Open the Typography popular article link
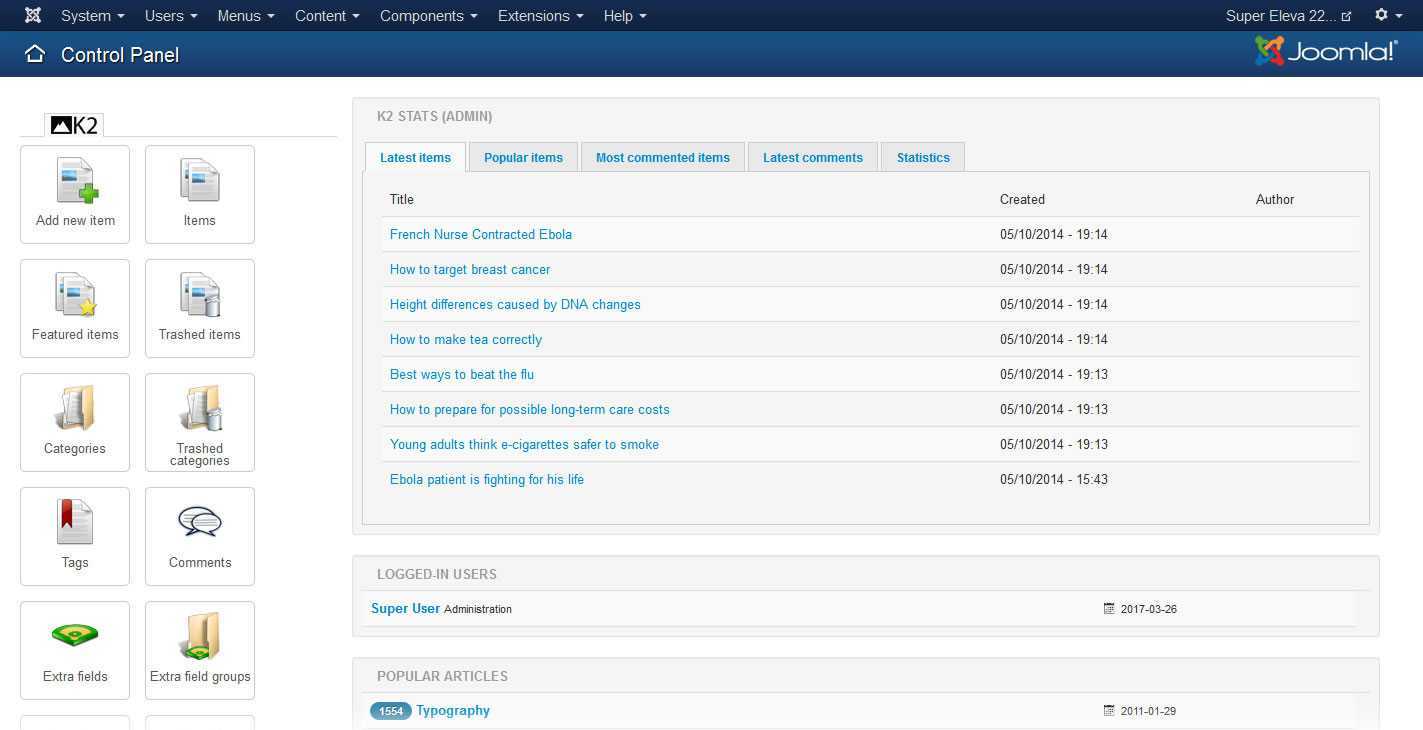 tap(453, 711)
